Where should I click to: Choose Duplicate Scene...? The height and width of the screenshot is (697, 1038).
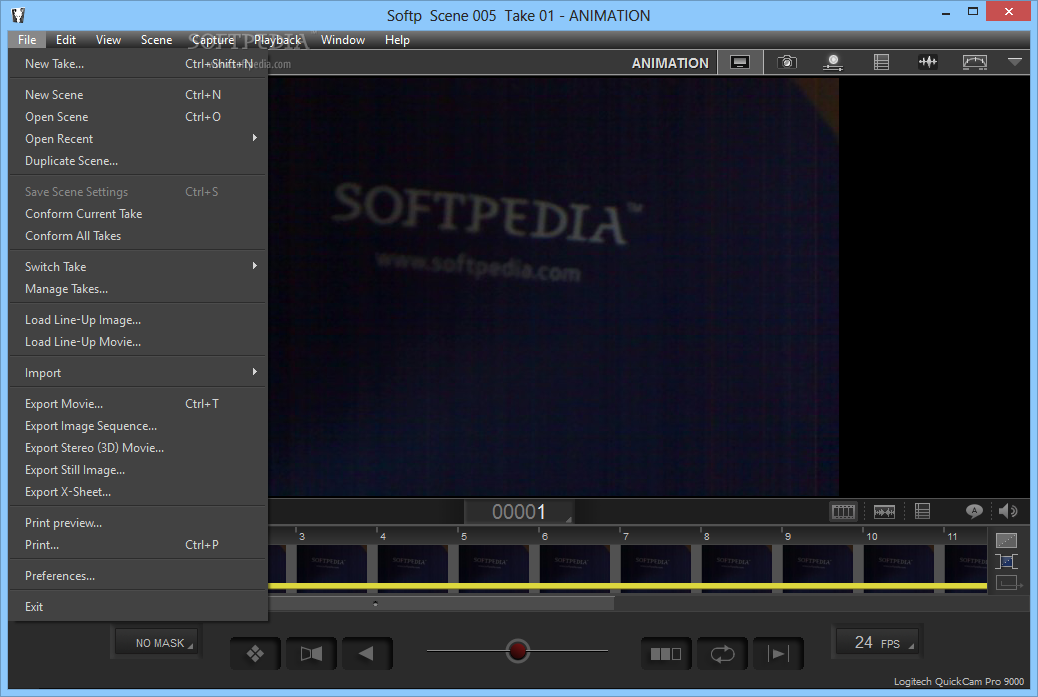pos(138,161)
